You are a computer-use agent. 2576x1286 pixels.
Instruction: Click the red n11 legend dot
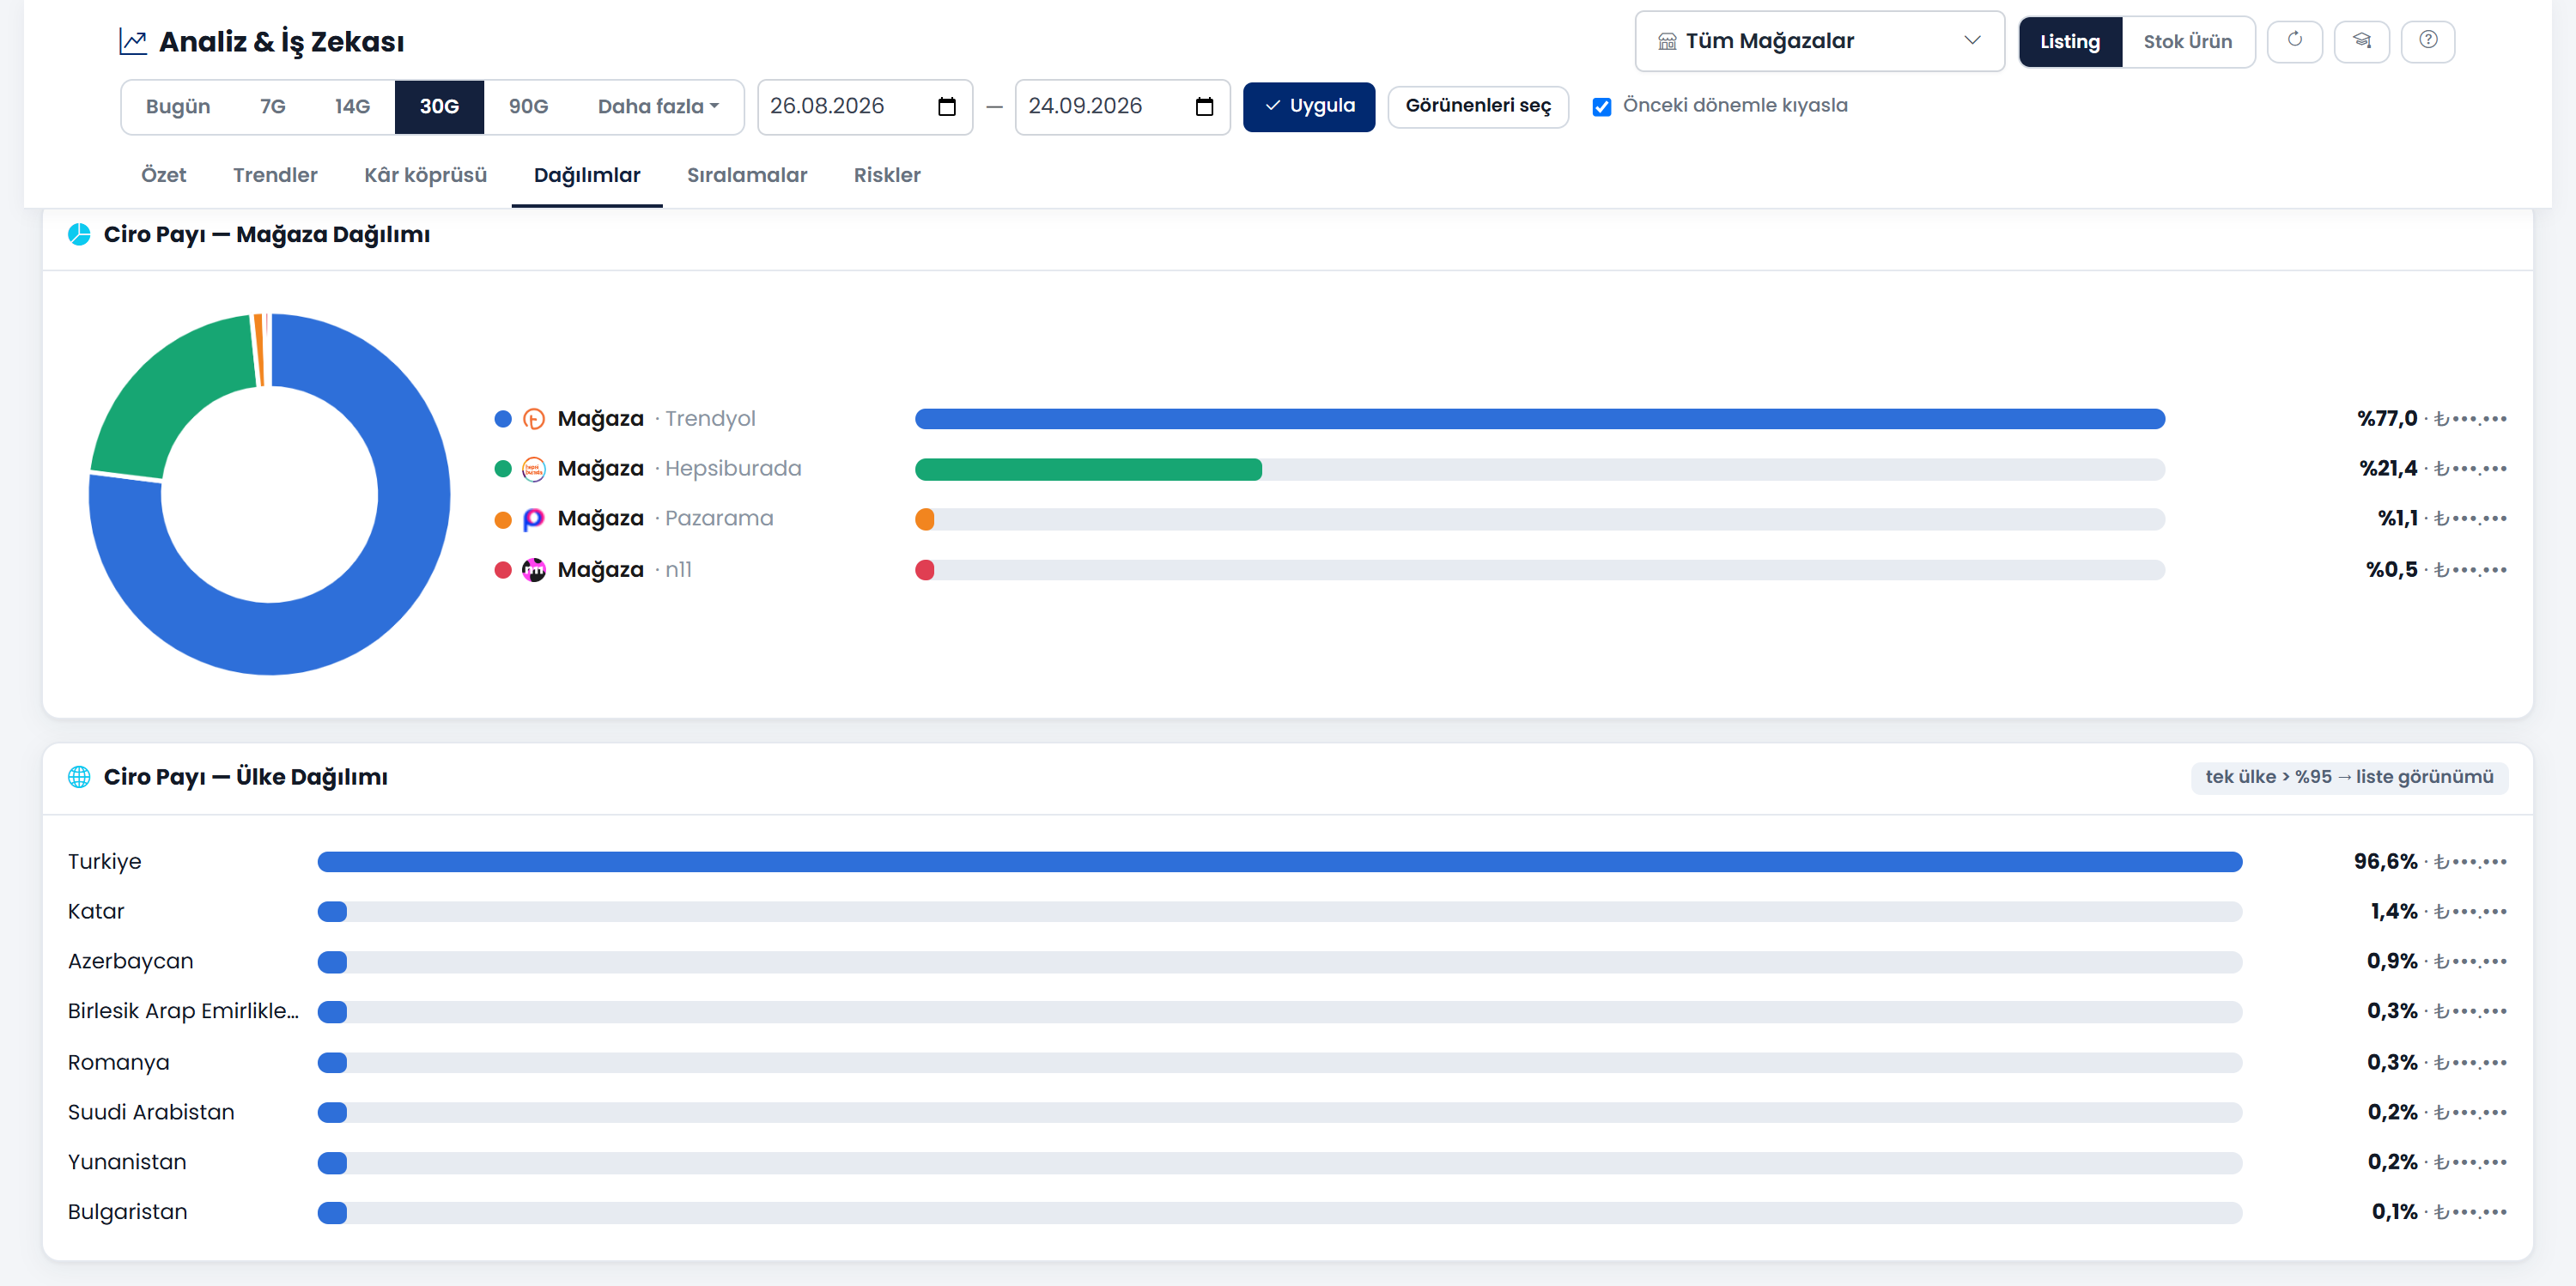(x=503, y=570)
